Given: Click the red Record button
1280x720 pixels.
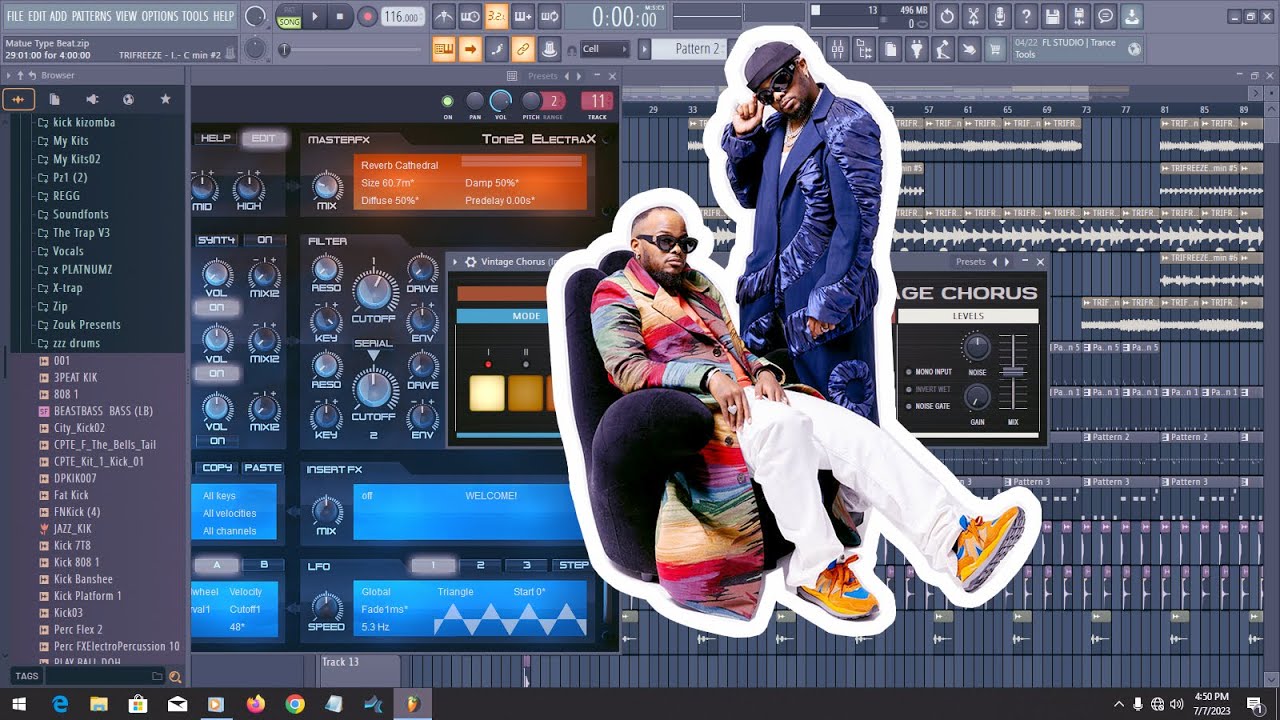Looking at the screenshot, I should point(367,16).
